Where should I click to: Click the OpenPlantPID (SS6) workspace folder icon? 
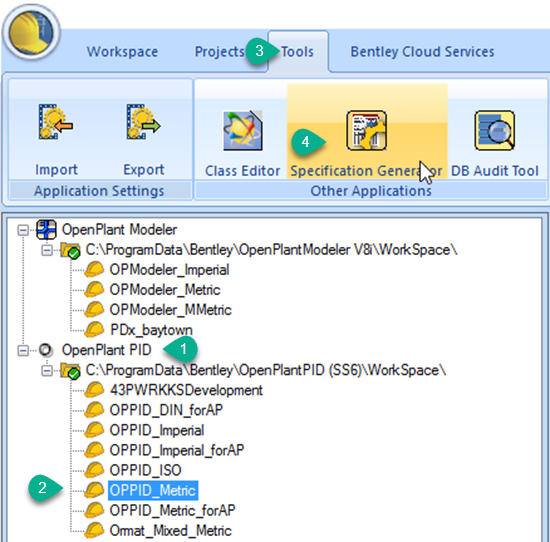pos(71,370)
